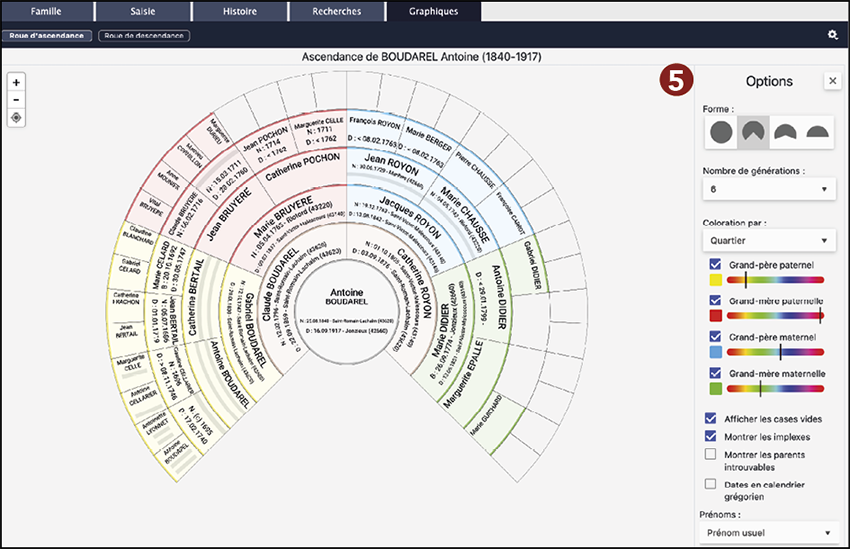Image resolution: width=850 pixels, height=549 pixels.
Task: Go to the Recherches tab
Action: pyautogui.click(x=337, y=11)
